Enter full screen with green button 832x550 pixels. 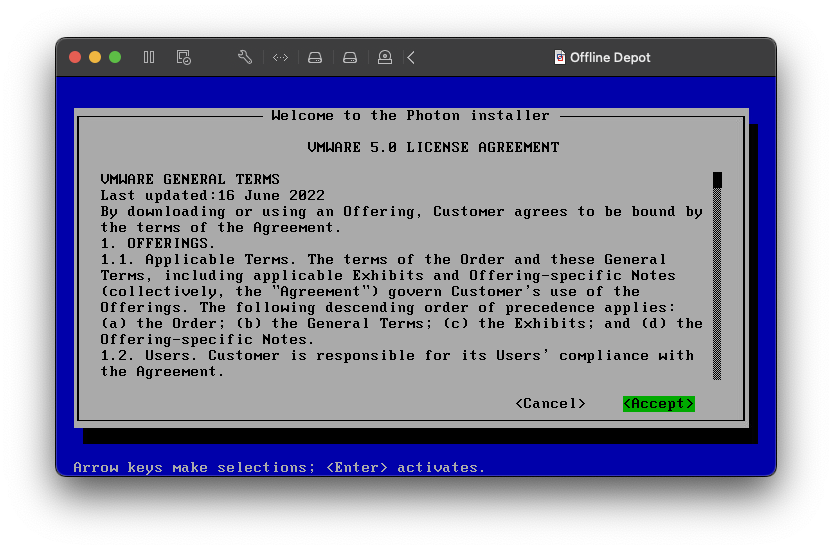click(x=115, y=57)
